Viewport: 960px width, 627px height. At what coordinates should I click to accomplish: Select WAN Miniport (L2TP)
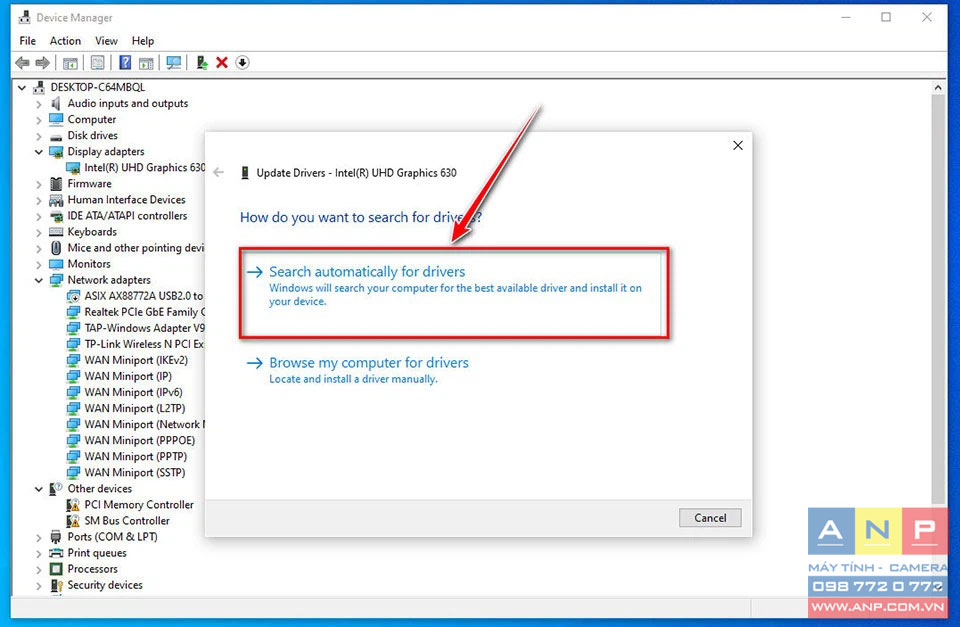coord(135,408)
